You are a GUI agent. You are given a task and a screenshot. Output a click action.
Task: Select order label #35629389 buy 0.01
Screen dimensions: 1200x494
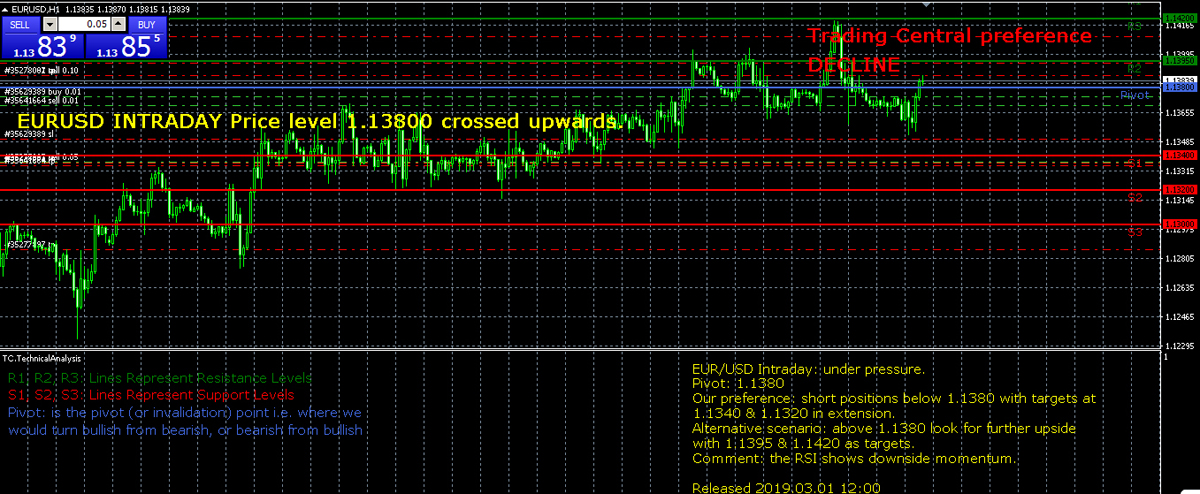(x=44, y=91)
